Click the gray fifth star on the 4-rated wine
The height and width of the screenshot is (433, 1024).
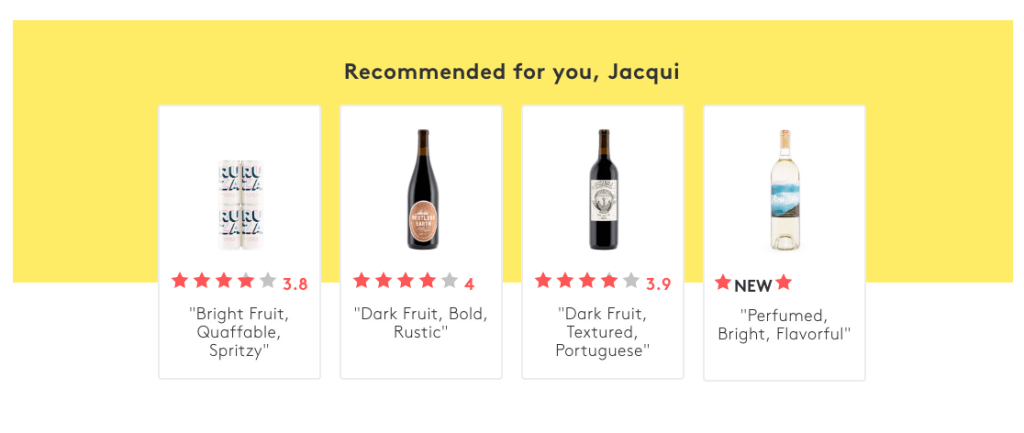tap(449, 281)
